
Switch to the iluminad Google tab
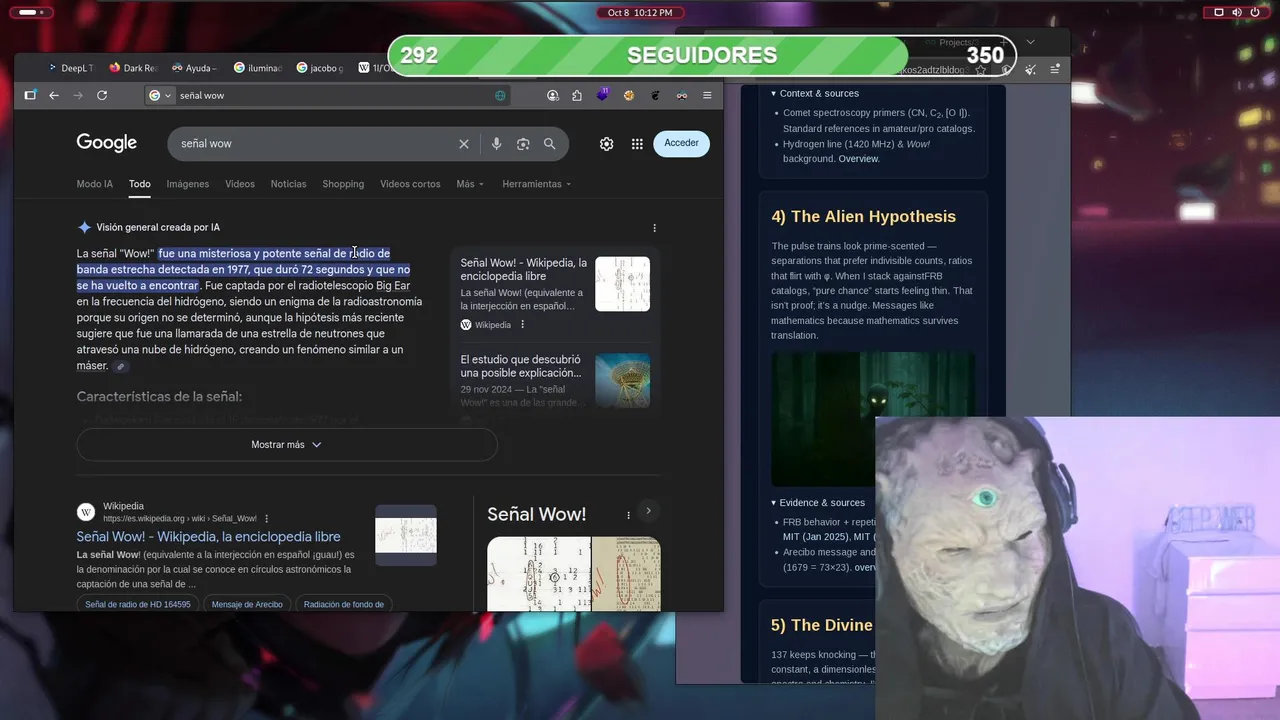click(258, 68)
